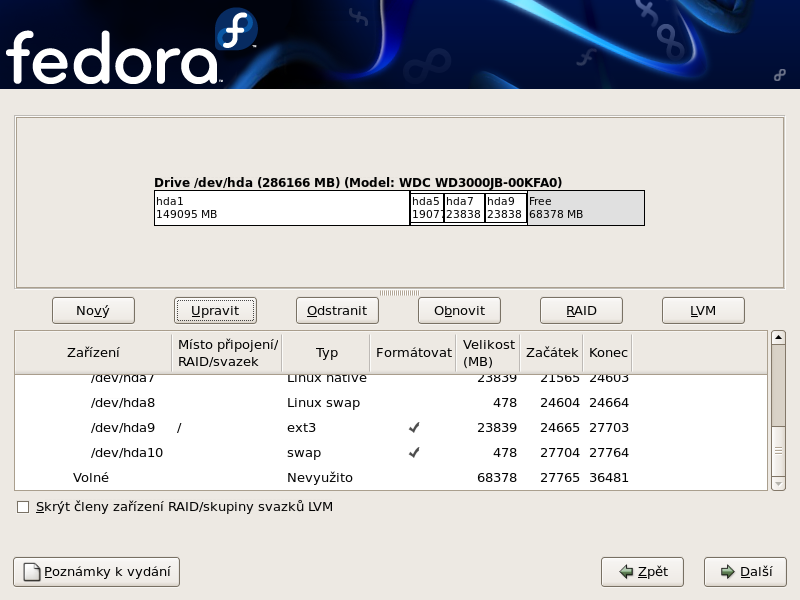Viewport: 800px width, 600px height.
Task: Click start value "24665"
Action: (560, 428)
